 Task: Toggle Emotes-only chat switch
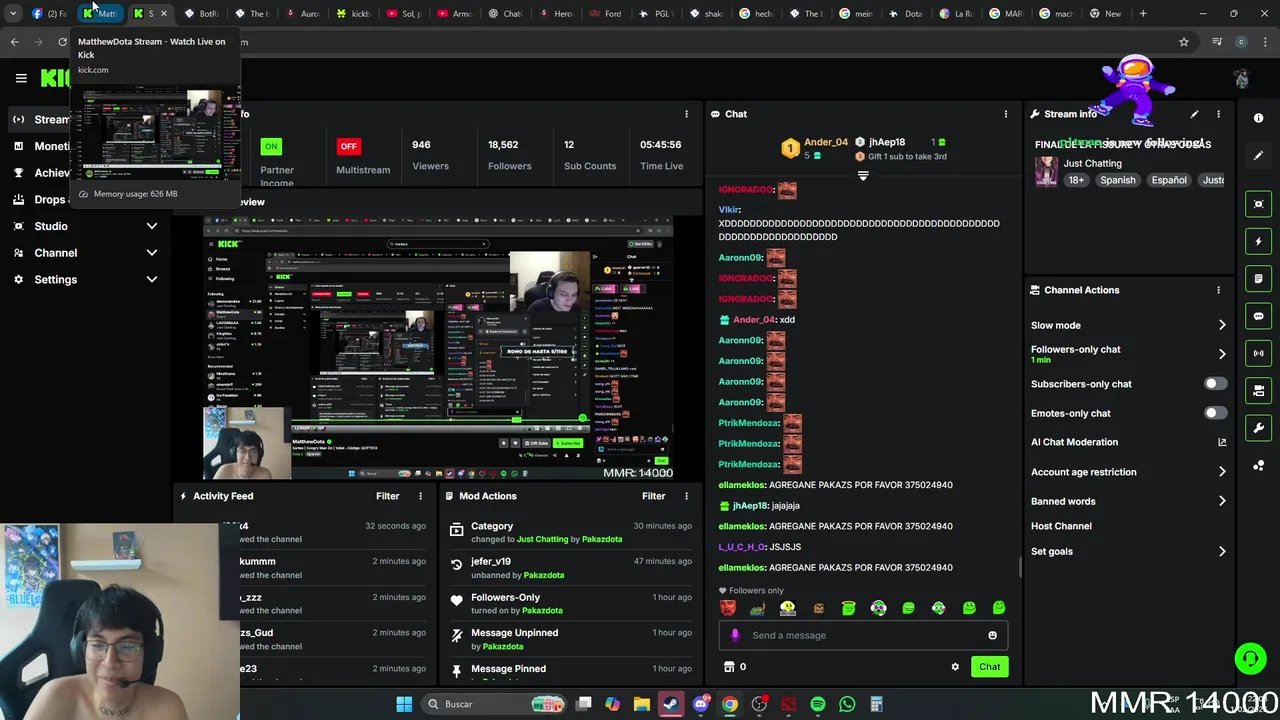(x=1215, y=413)
